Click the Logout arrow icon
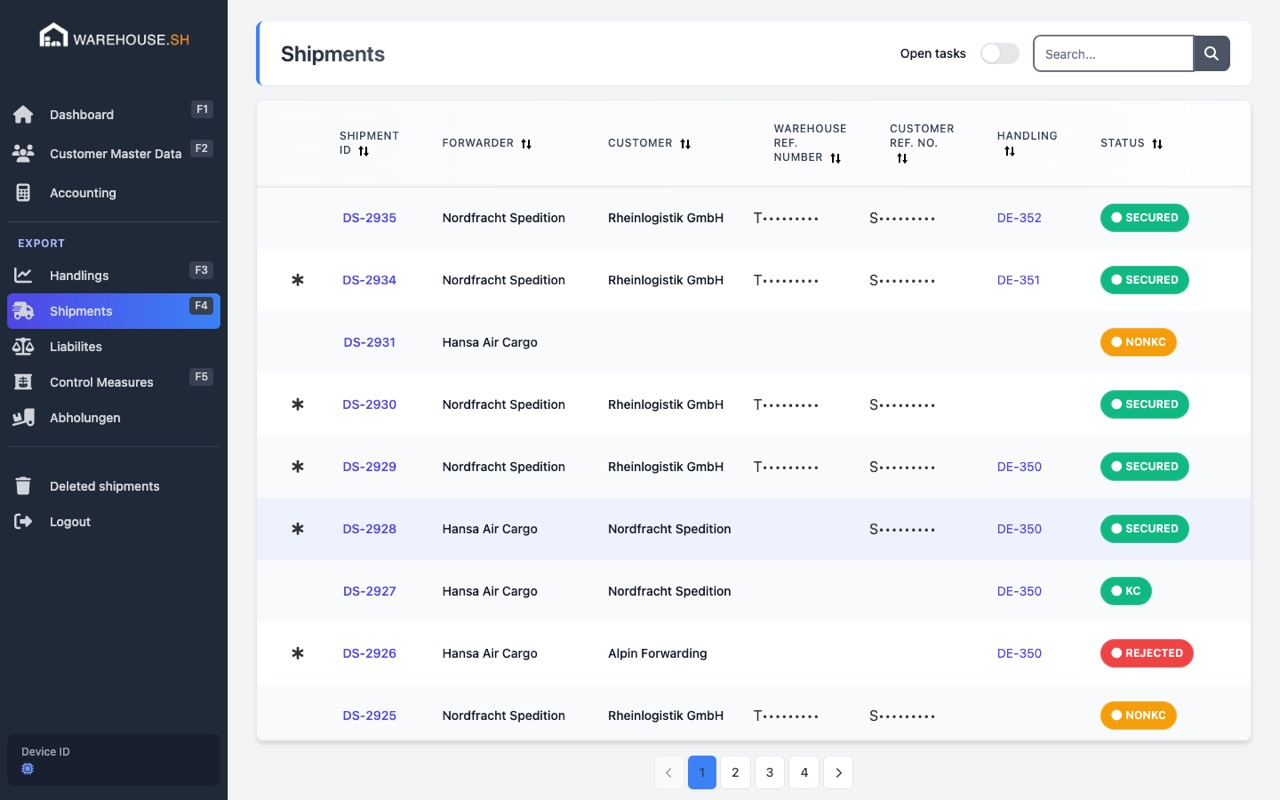 pos(23,521)
